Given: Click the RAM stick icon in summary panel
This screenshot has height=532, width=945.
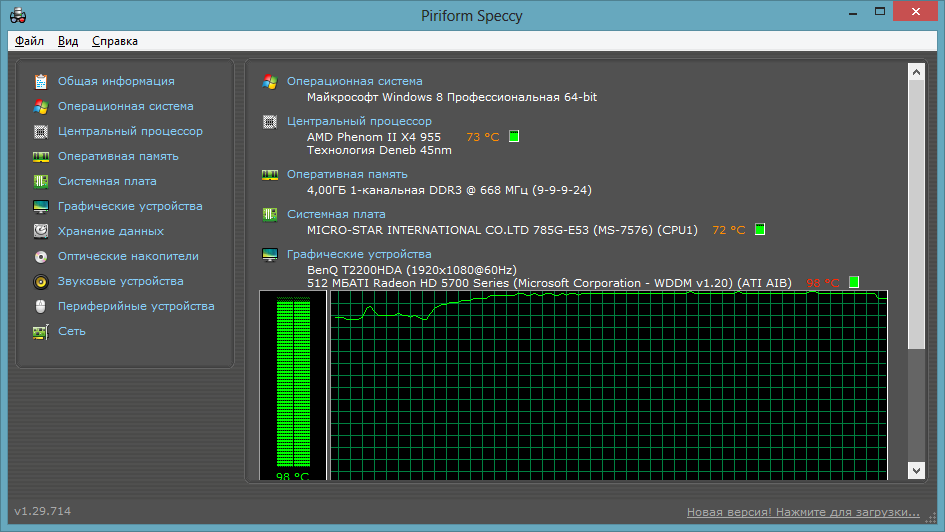Looking at the screenshot, I should (270, 175).
